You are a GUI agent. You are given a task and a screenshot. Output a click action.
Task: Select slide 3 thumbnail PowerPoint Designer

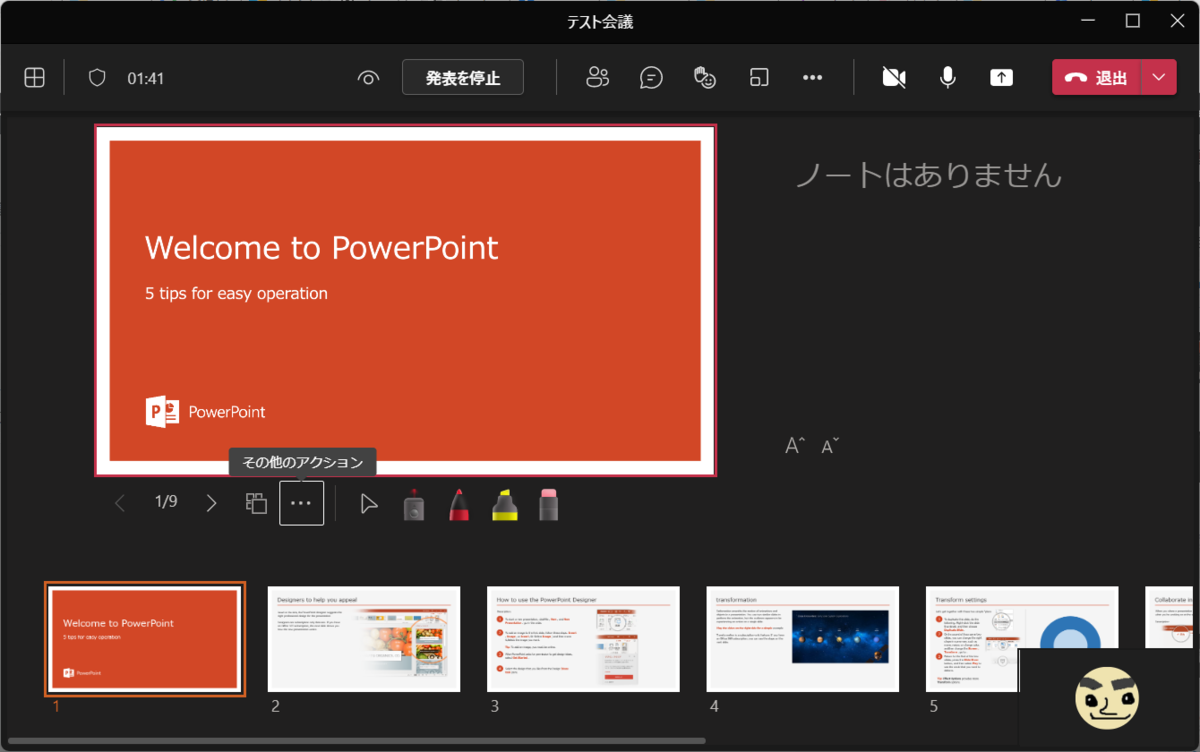[x=583, y=639]
